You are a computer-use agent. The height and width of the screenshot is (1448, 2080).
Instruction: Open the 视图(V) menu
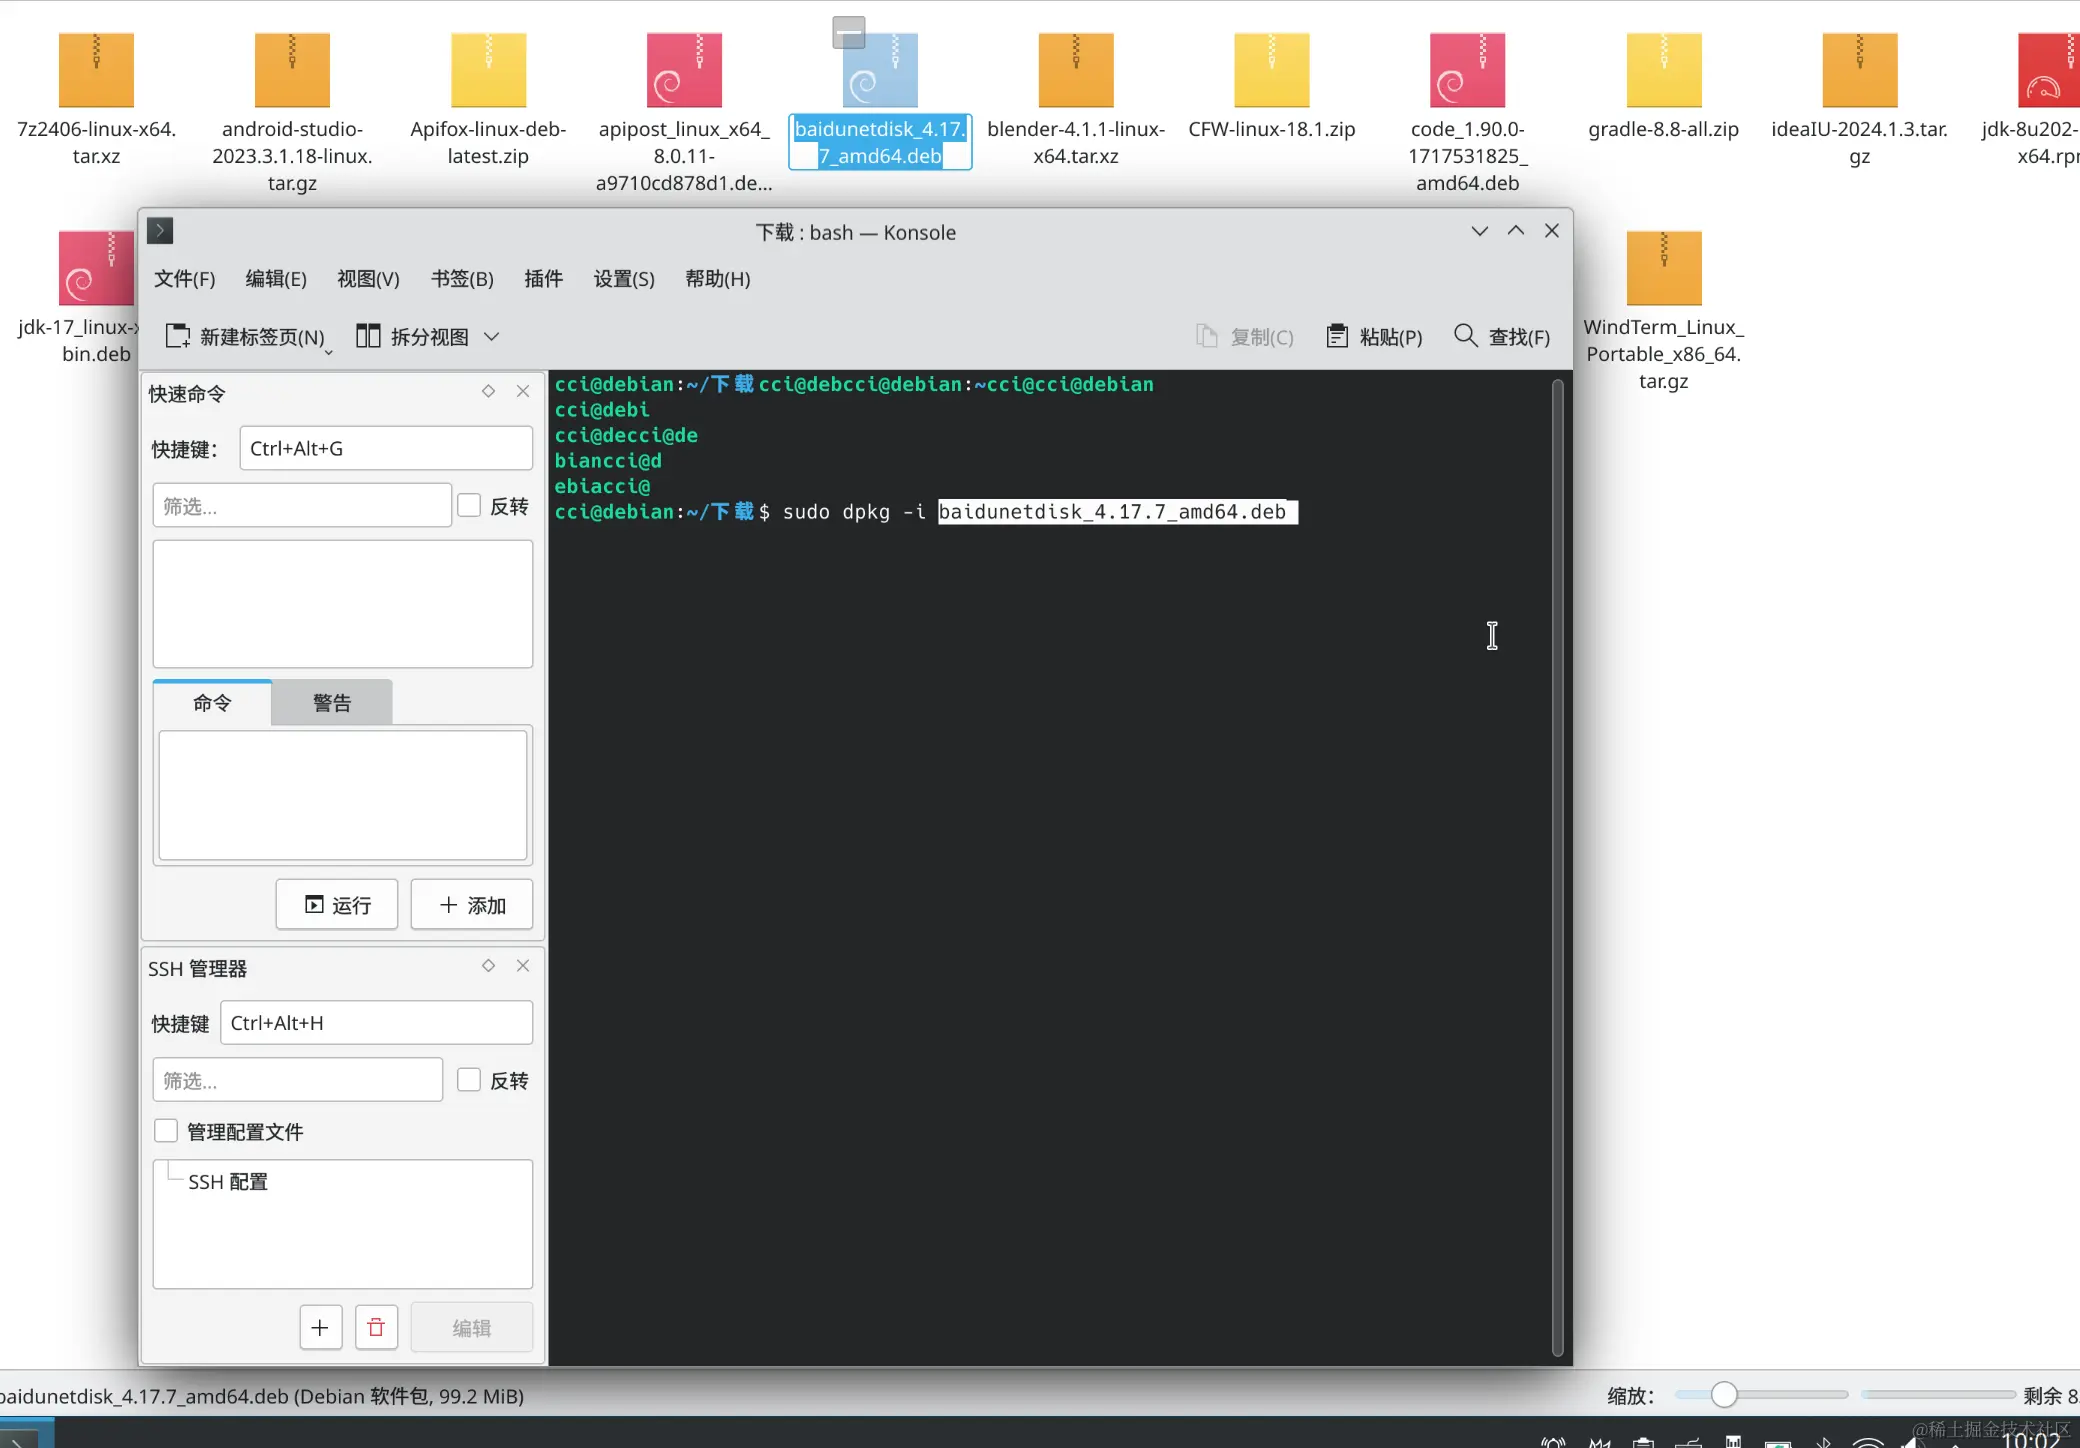(368, 279)
